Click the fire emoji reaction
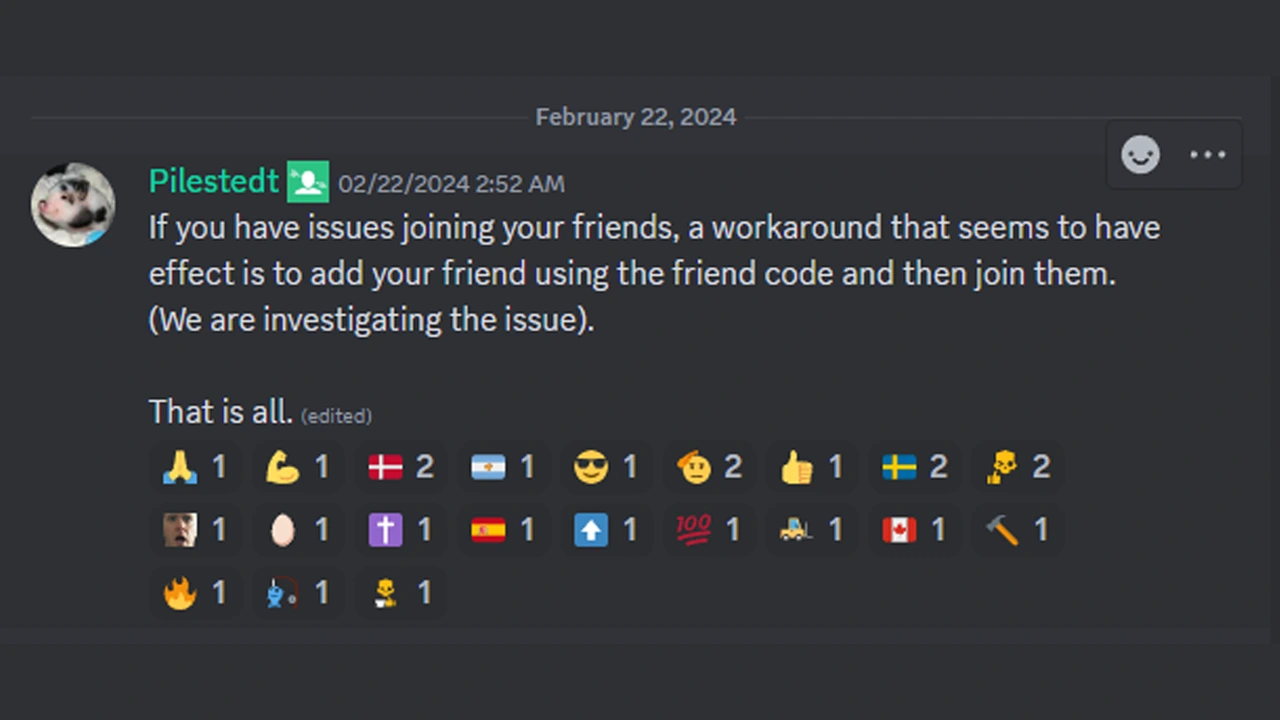The width and height of the screenshot is (1280, 720). 196,593
